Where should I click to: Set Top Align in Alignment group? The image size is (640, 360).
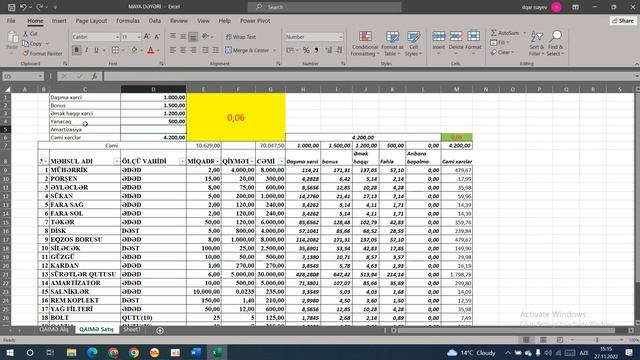173,37
